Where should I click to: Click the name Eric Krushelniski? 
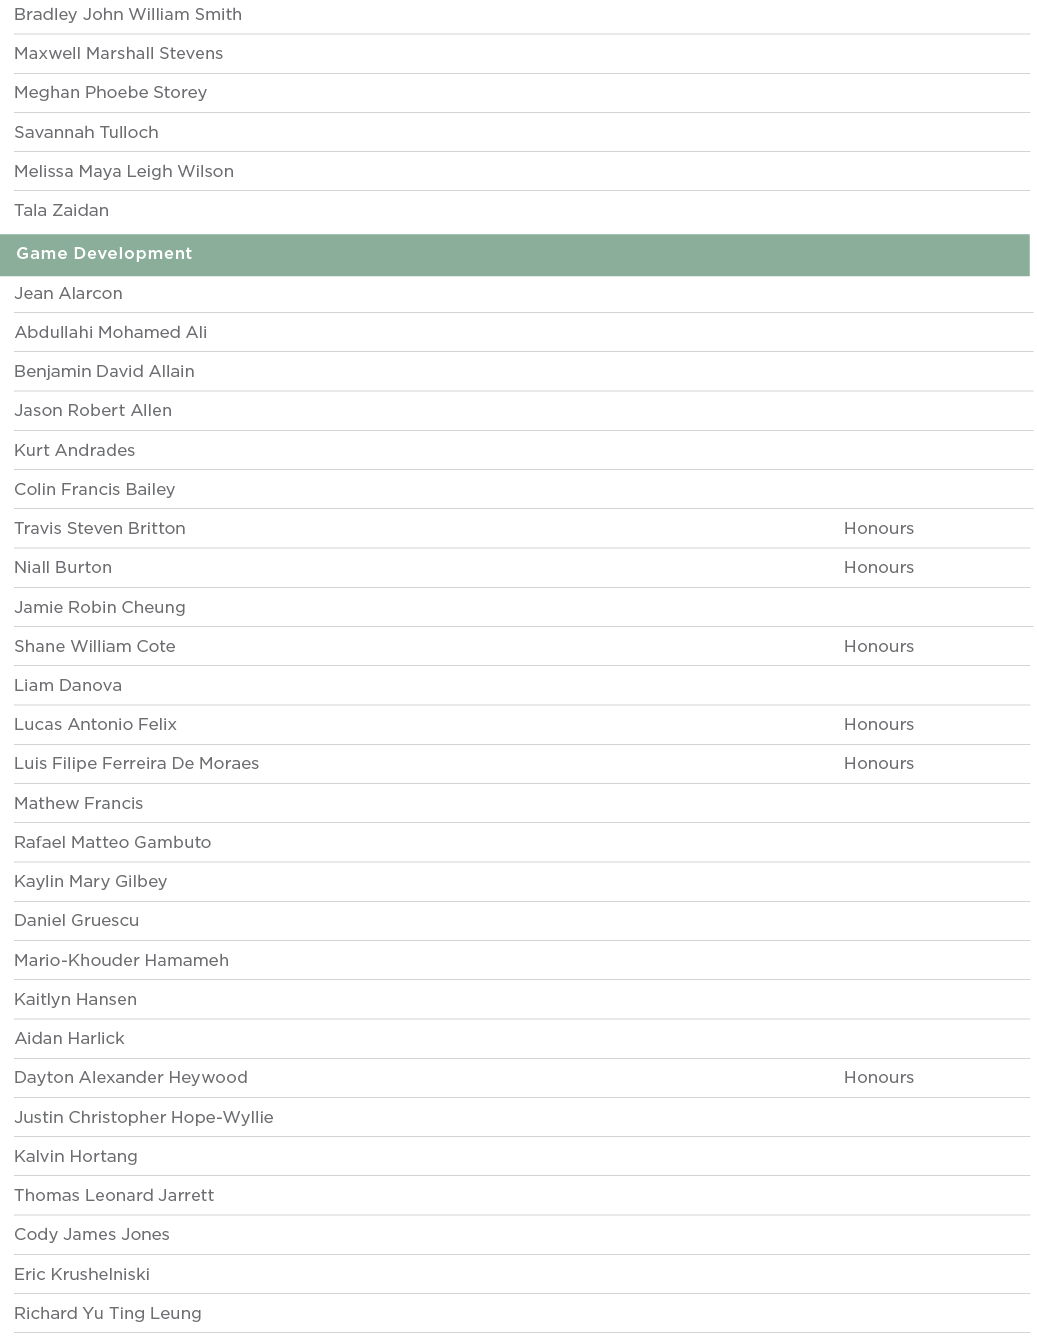click(82, 1274)
